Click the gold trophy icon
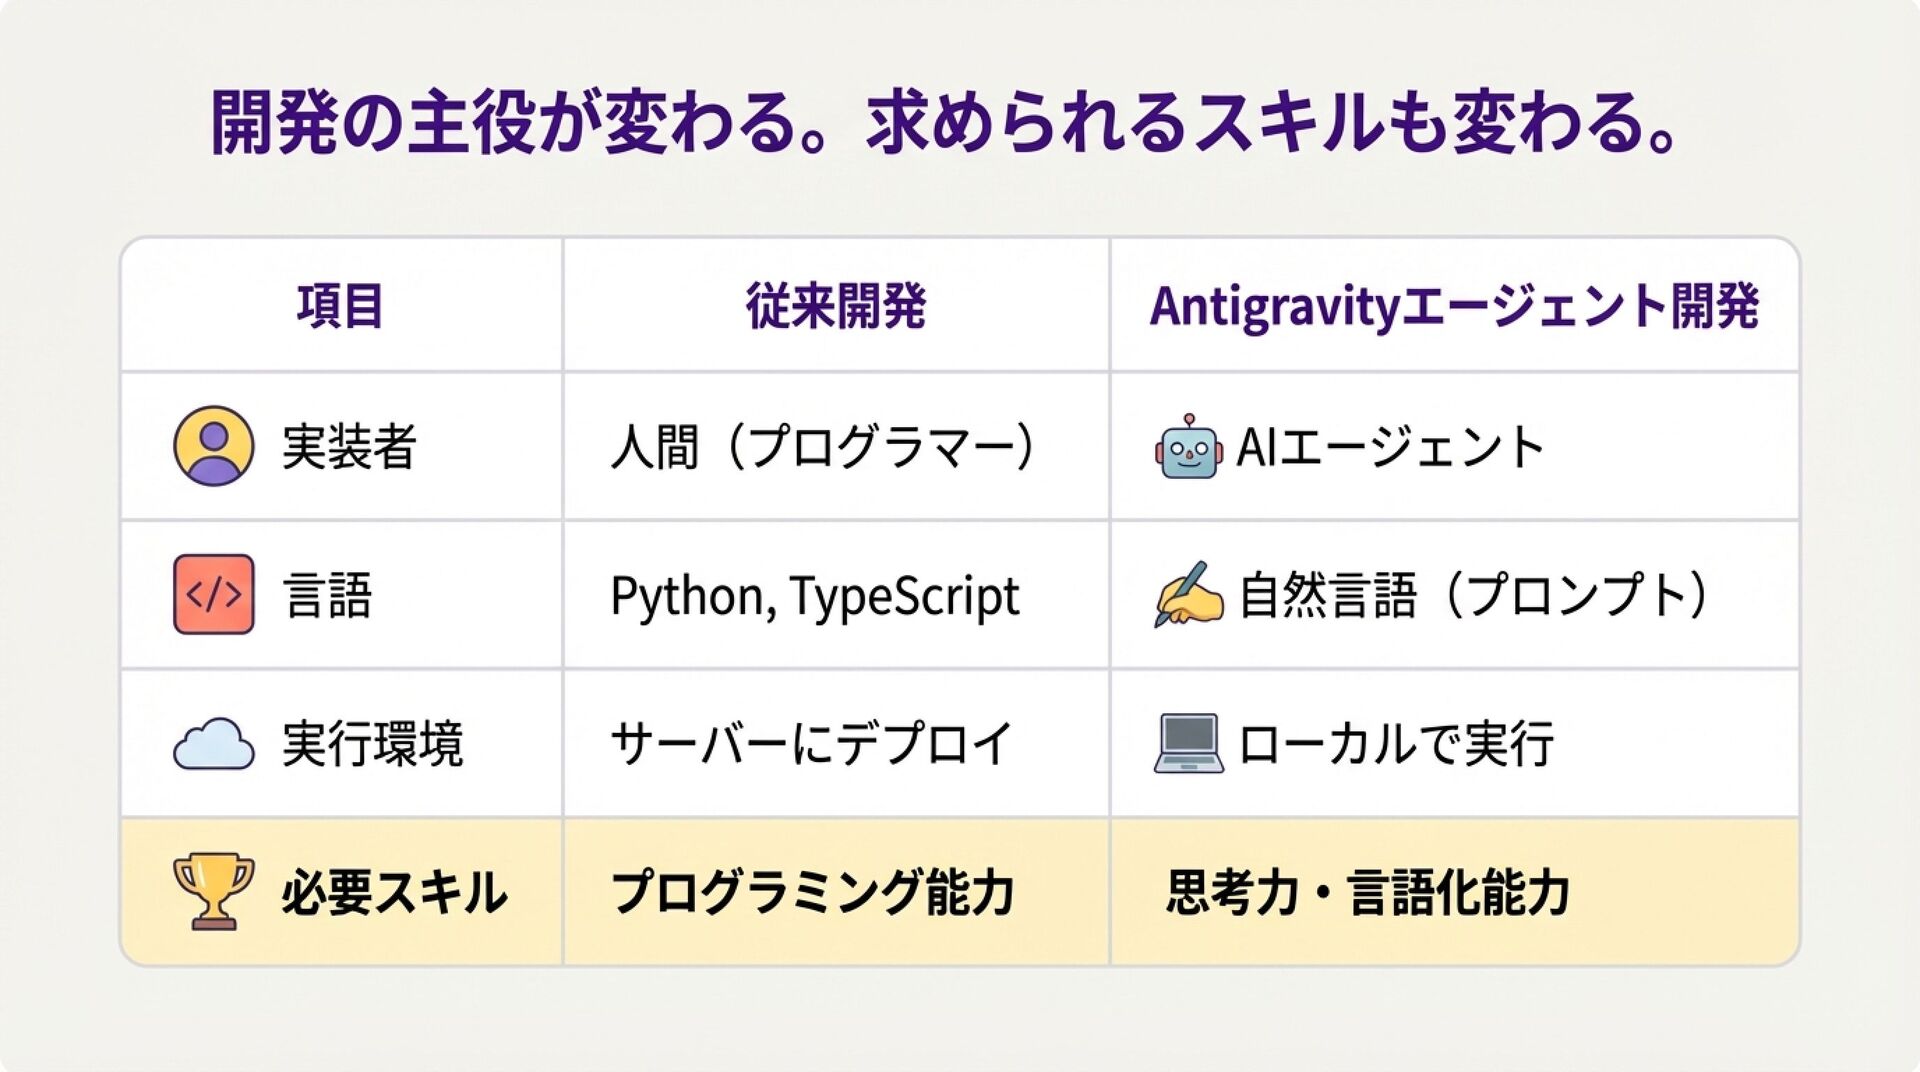 tap(213, 891)
